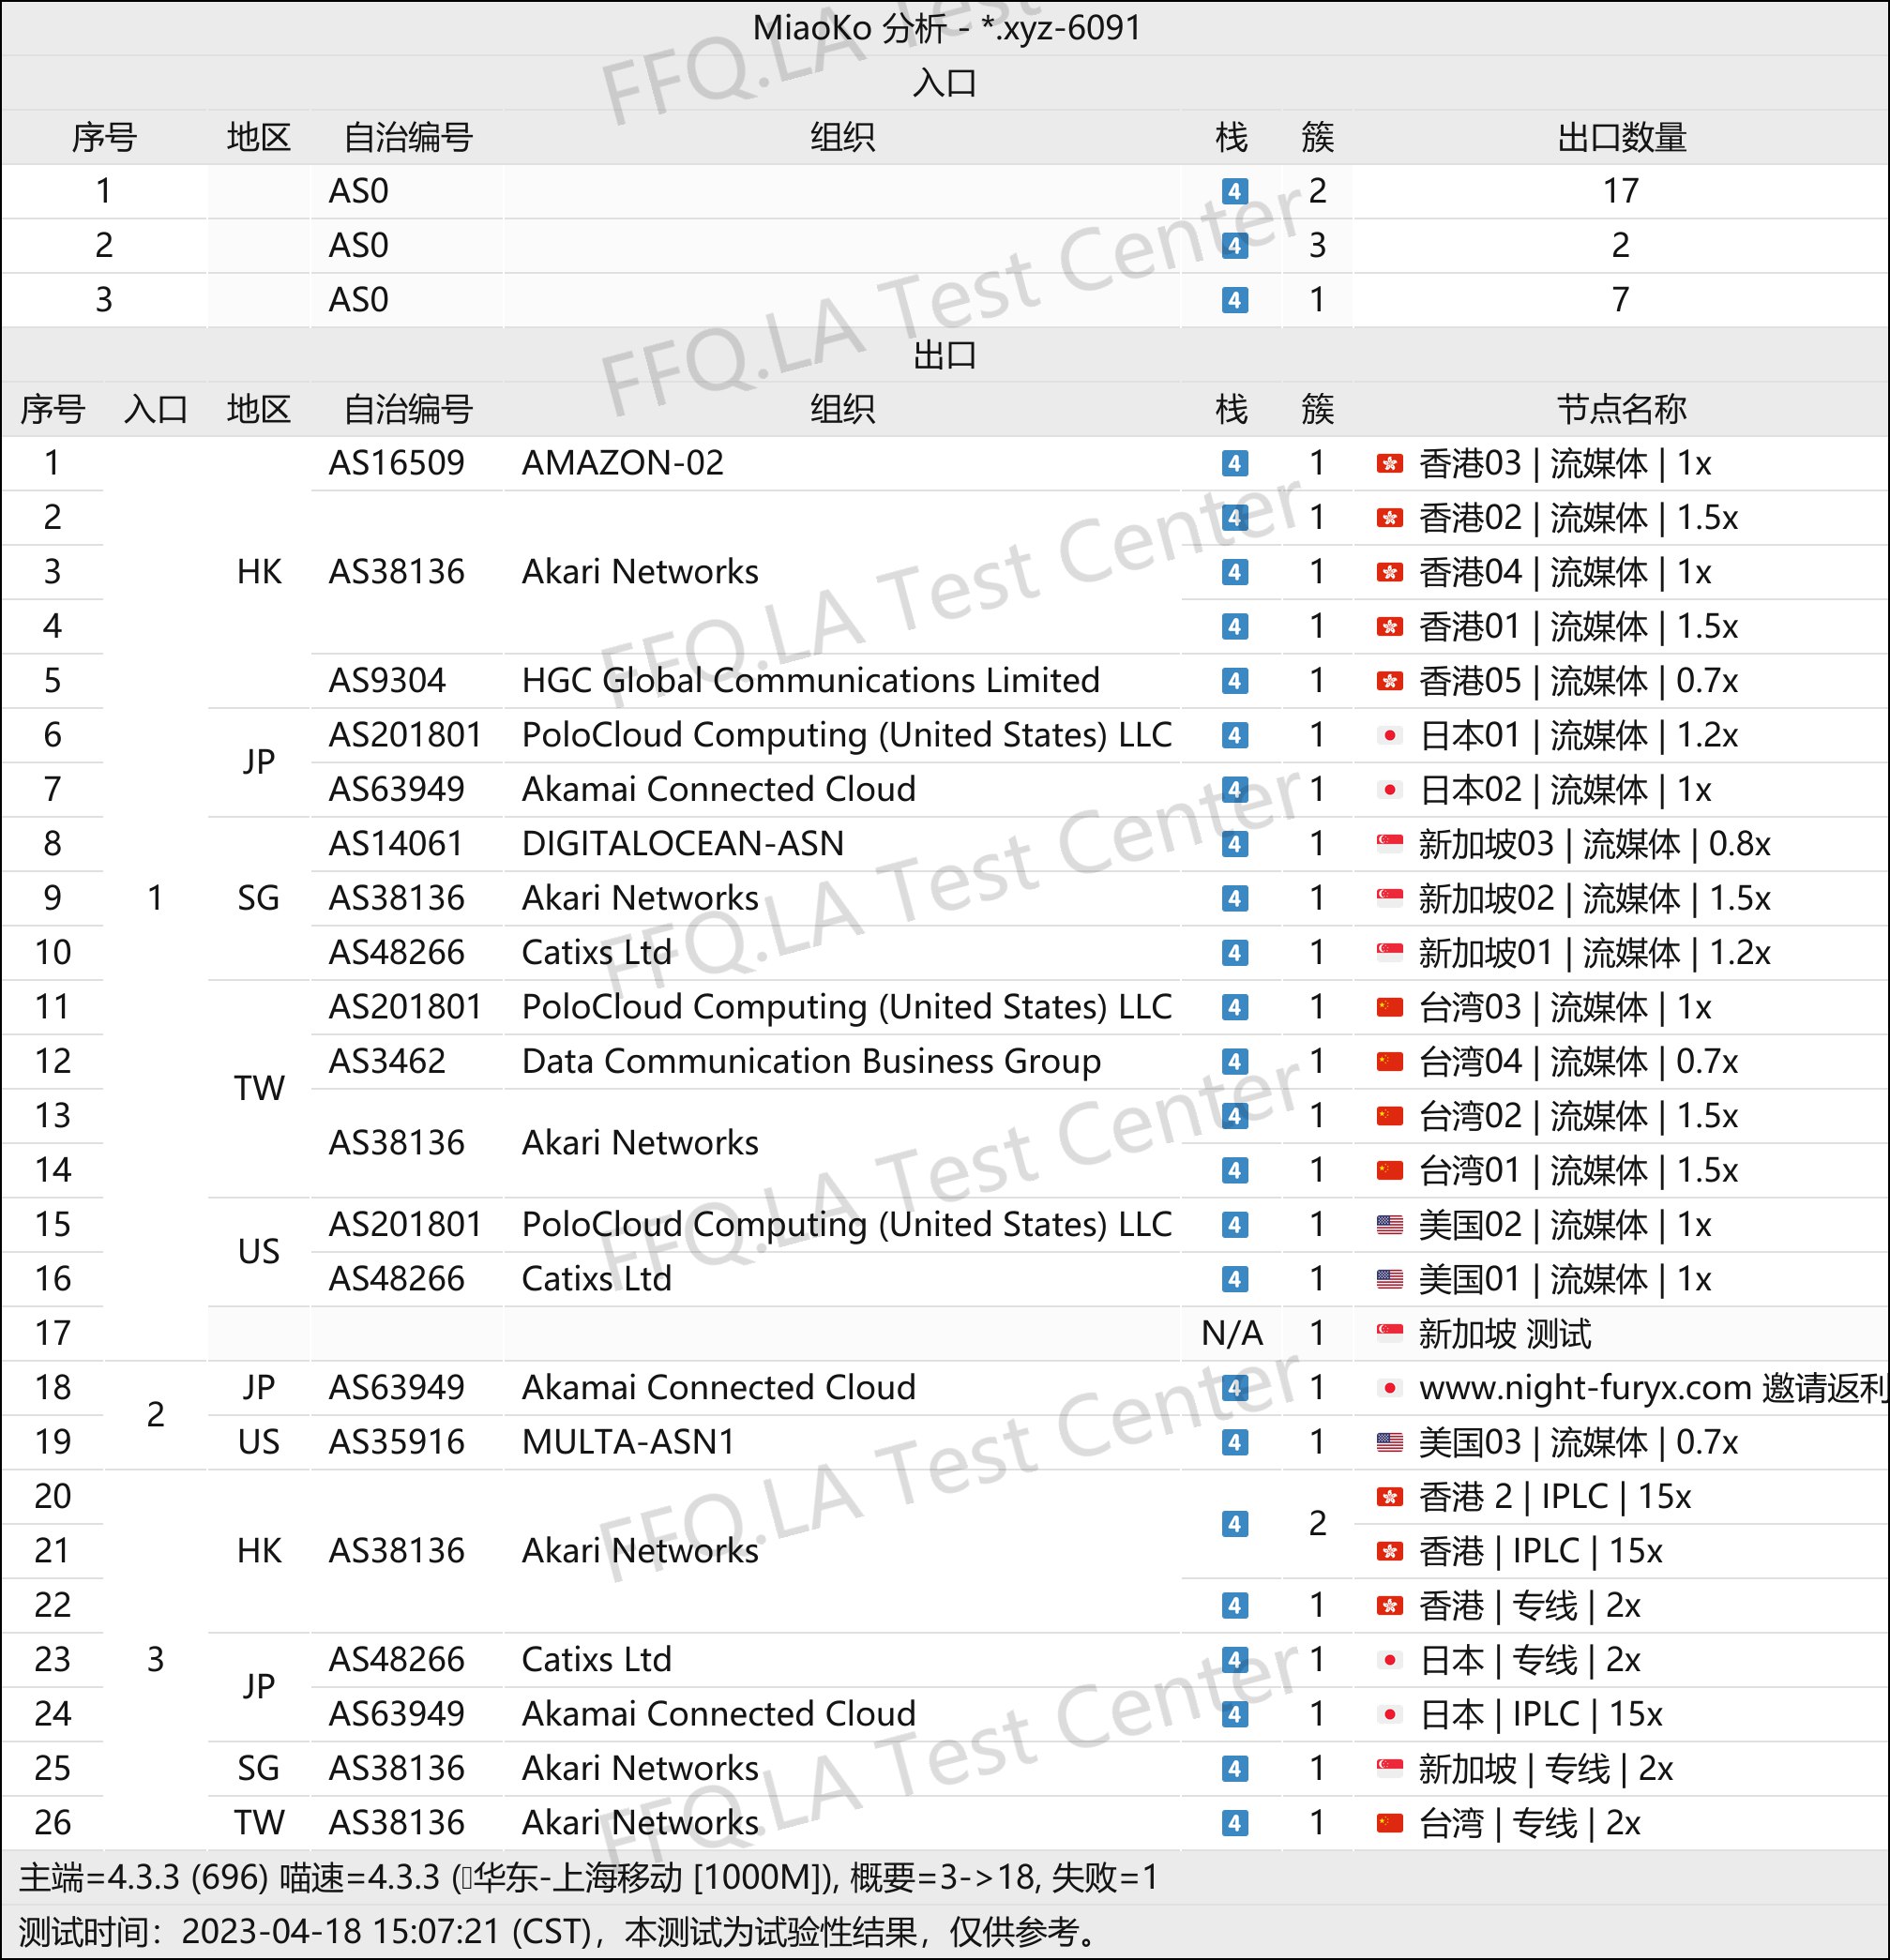The width and height of the screenshot is (1890, 1960).
Task: Click the SG region cell for entrance 1
Action: [x=259, y=899]
